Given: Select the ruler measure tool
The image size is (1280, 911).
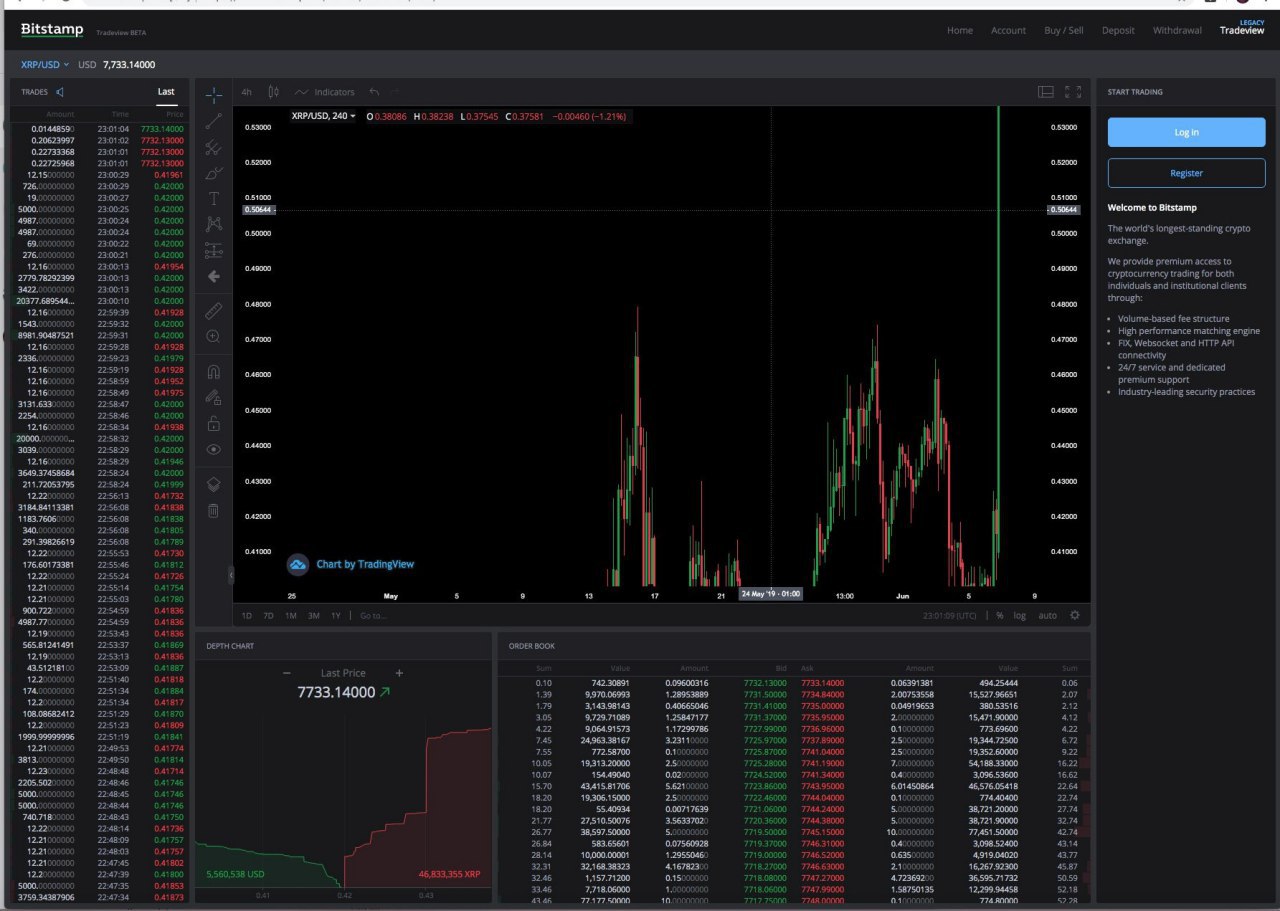Looking at the screenshot, I should (213, 311).
